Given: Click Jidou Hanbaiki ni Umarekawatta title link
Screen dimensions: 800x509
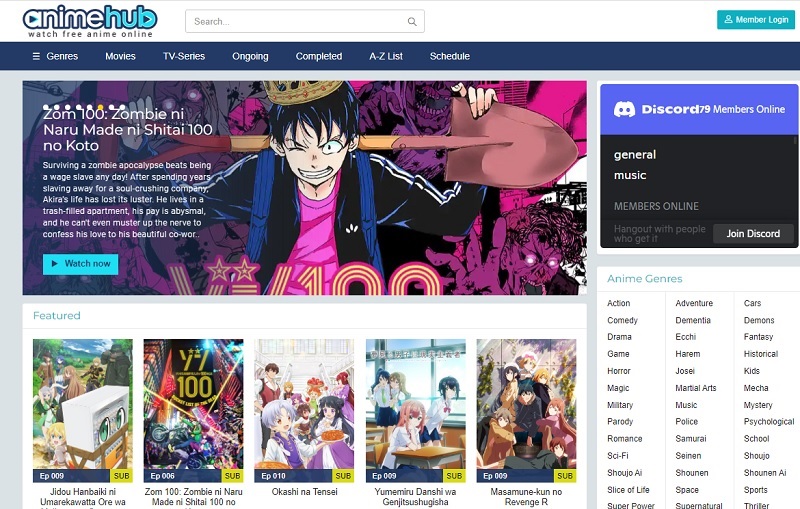Looking at the screenshot, I should coord(83,497).
